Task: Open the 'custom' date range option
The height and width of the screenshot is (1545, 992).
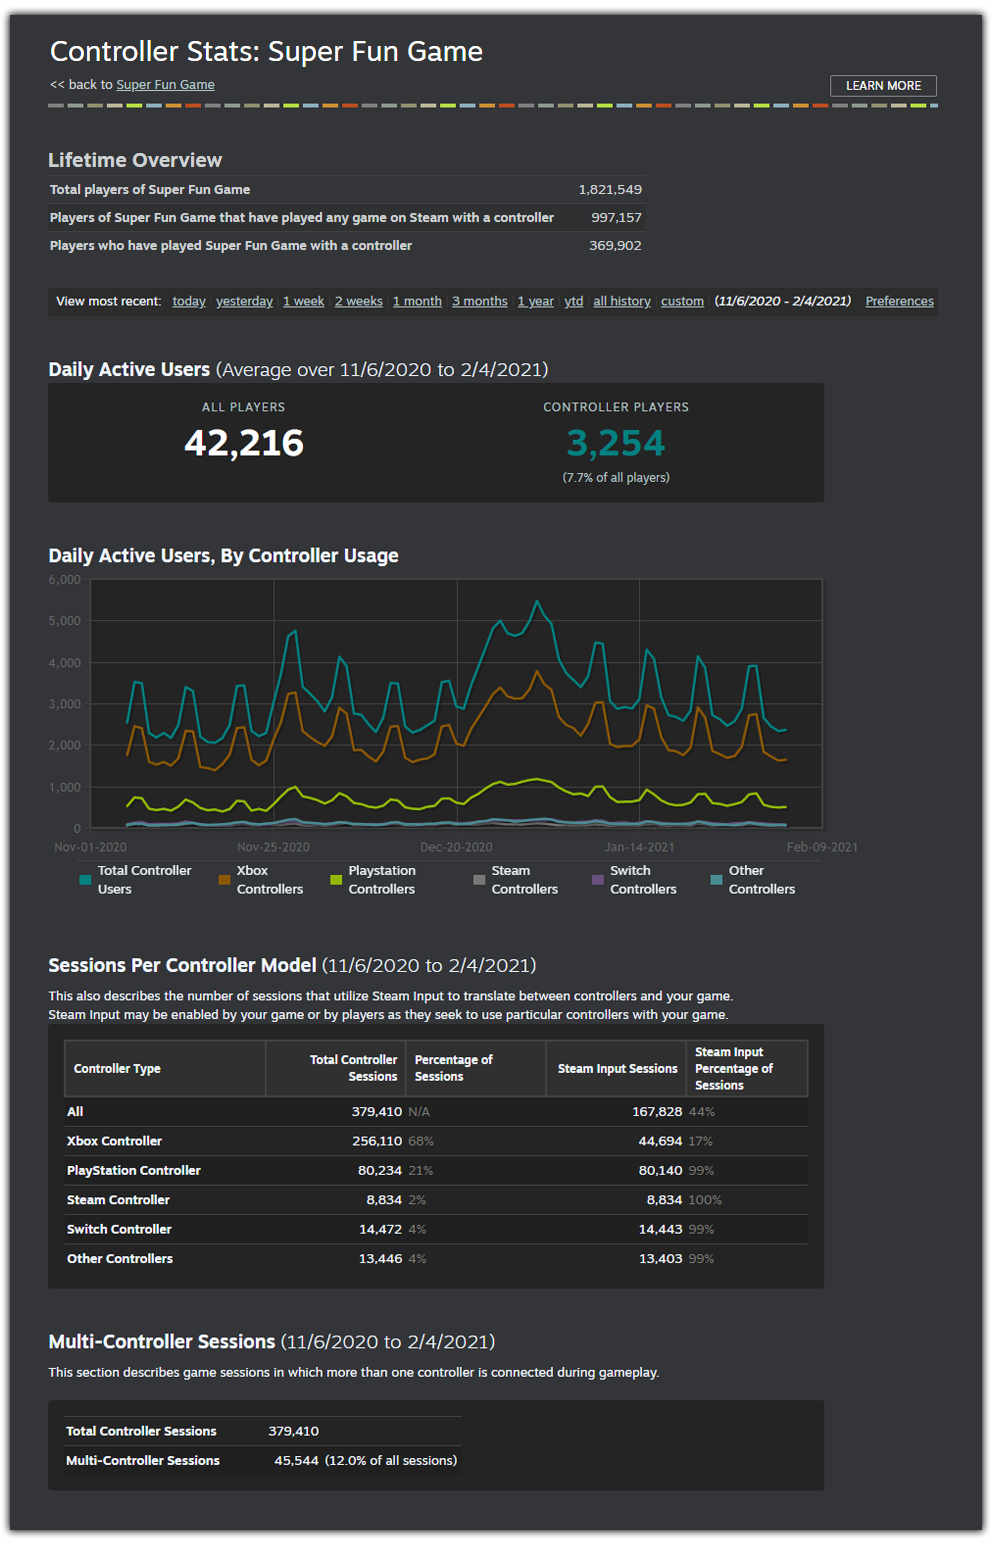Action: (x=682, y=301)
